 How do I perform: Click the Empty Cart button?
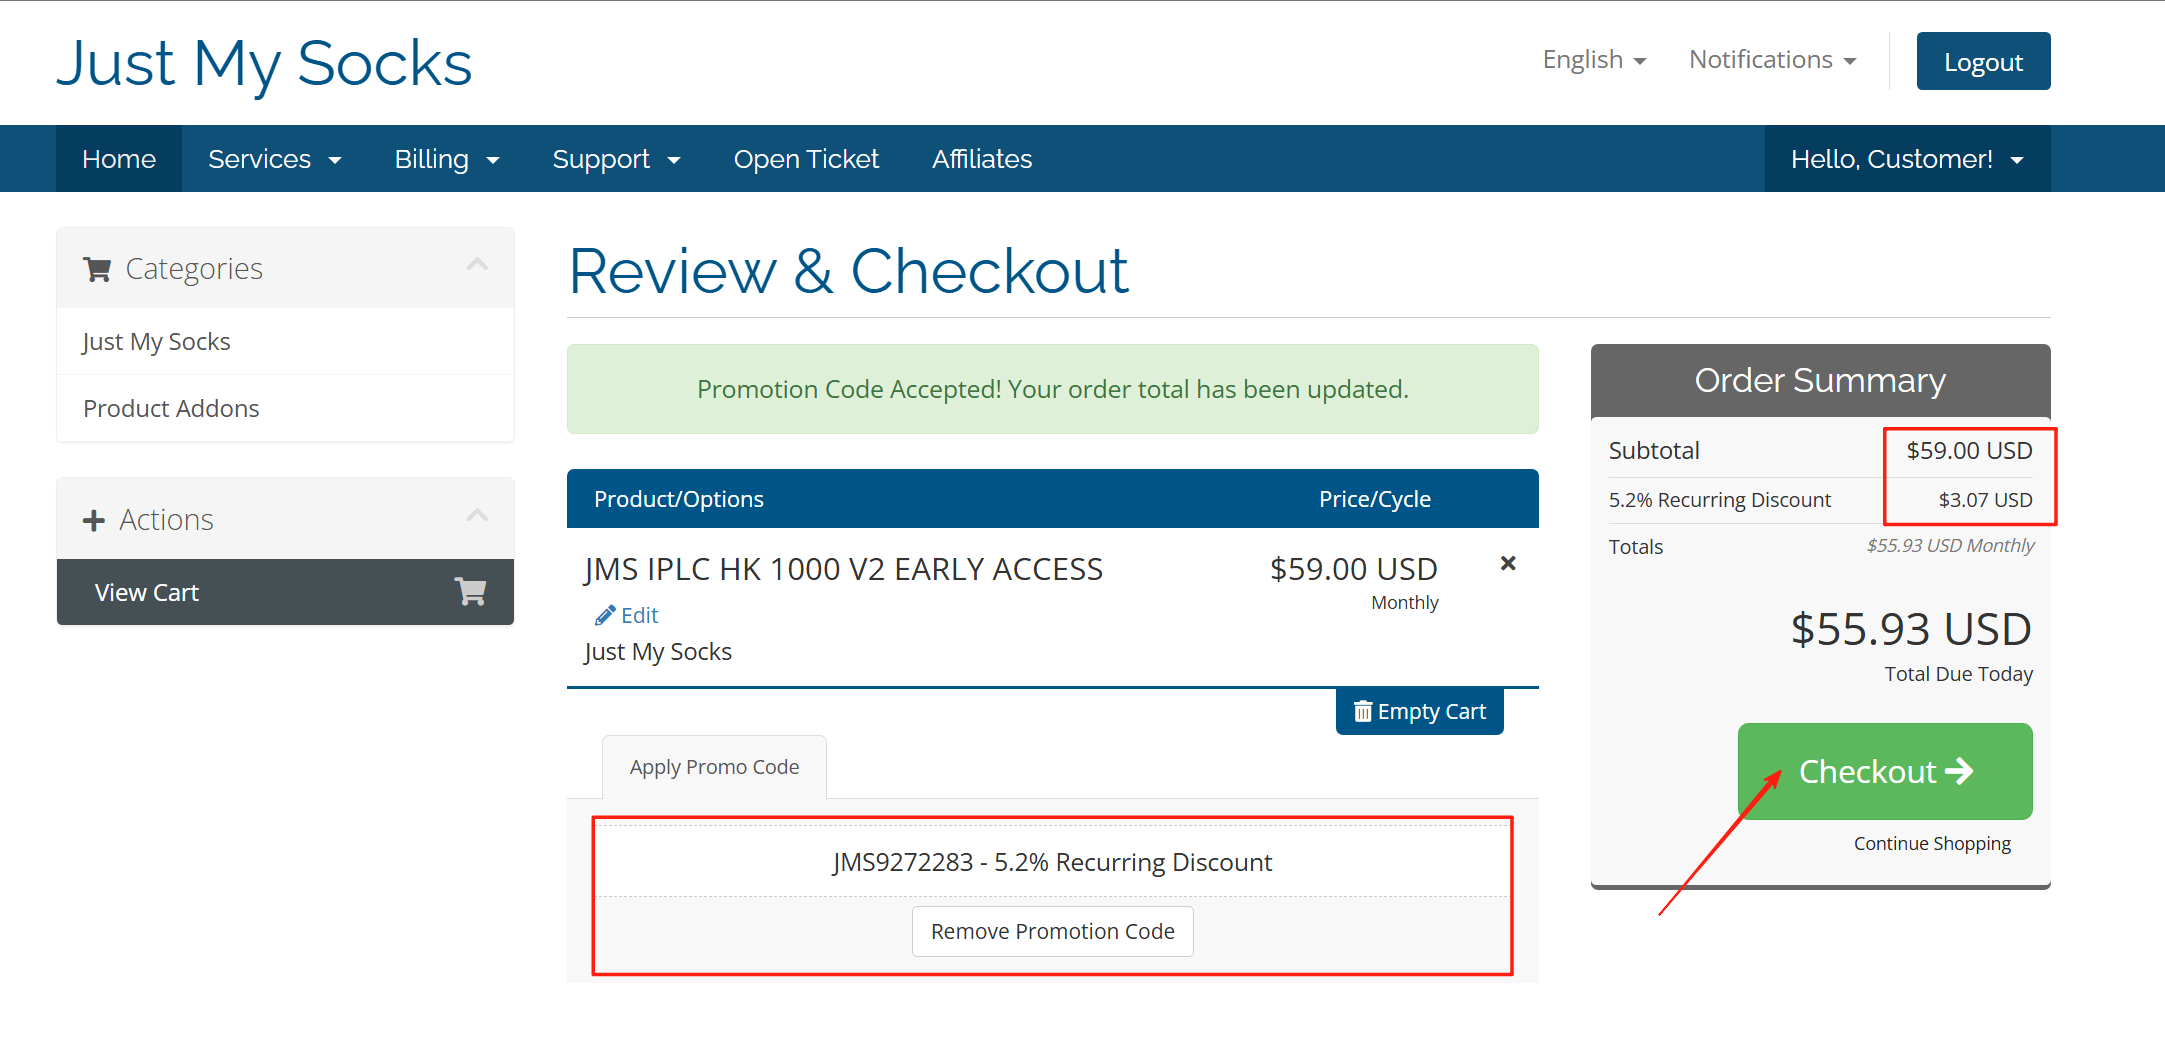click(x=1420, y=711)
